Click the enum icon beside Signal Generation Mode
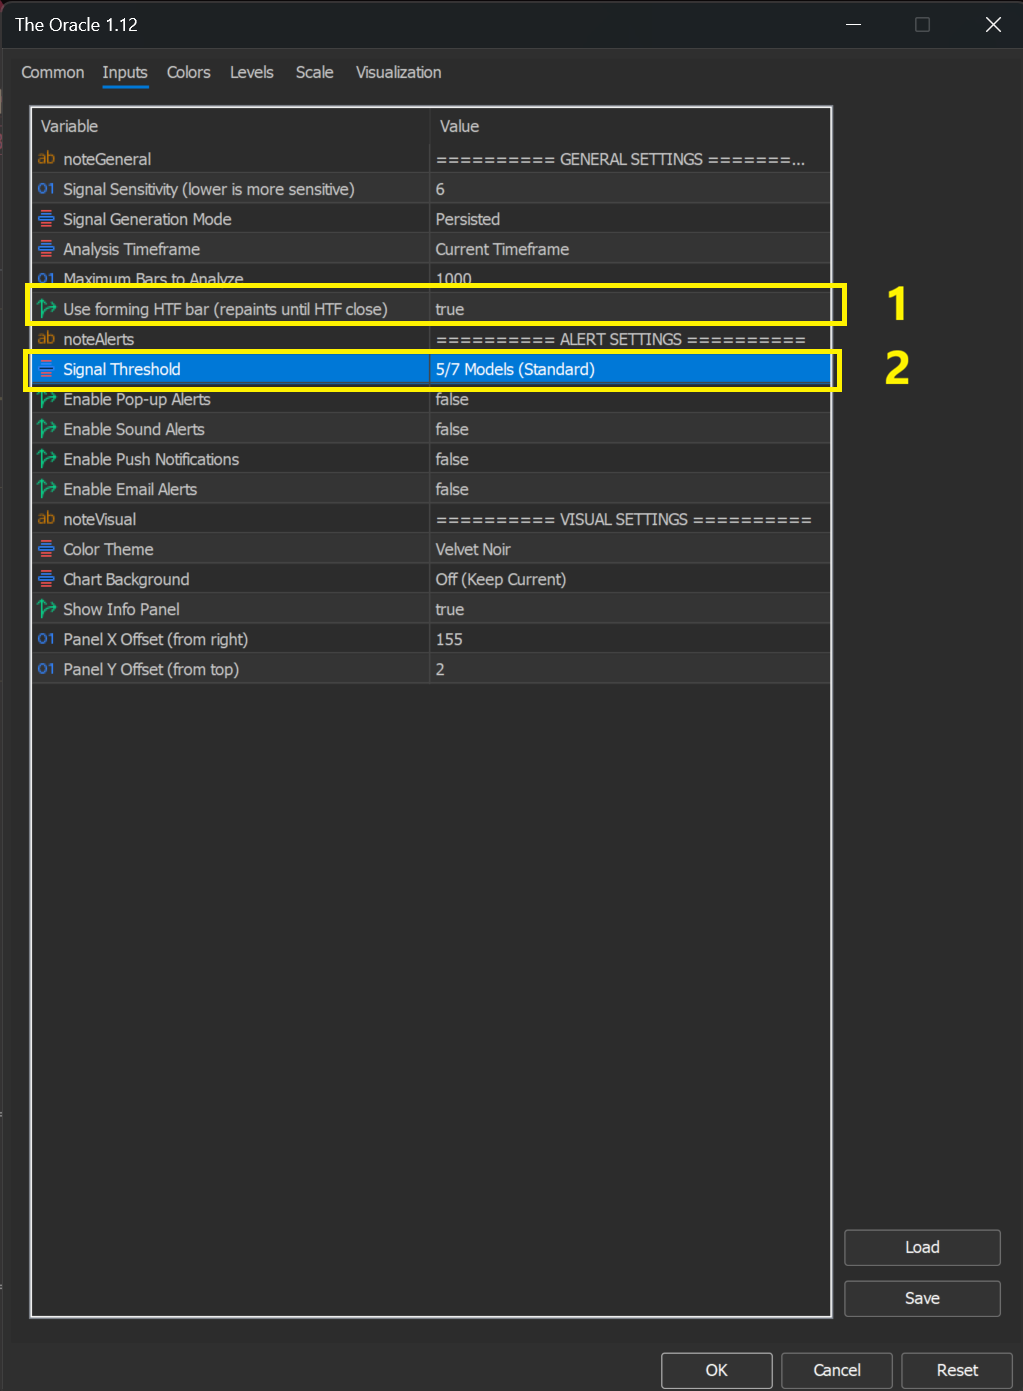Screen dimensions: 1023x1391 (x=46, y=219)
